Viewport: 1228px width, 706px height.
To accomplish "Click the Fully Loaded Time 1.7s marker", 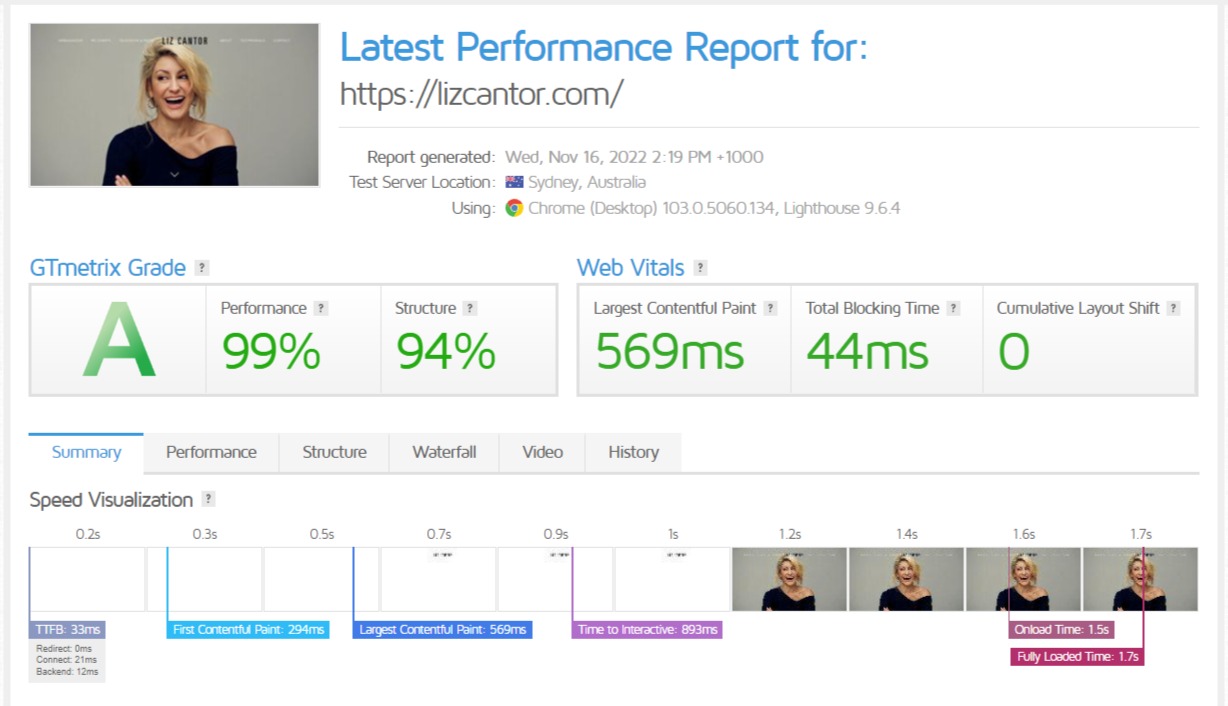I will [x=1076, y=657].
